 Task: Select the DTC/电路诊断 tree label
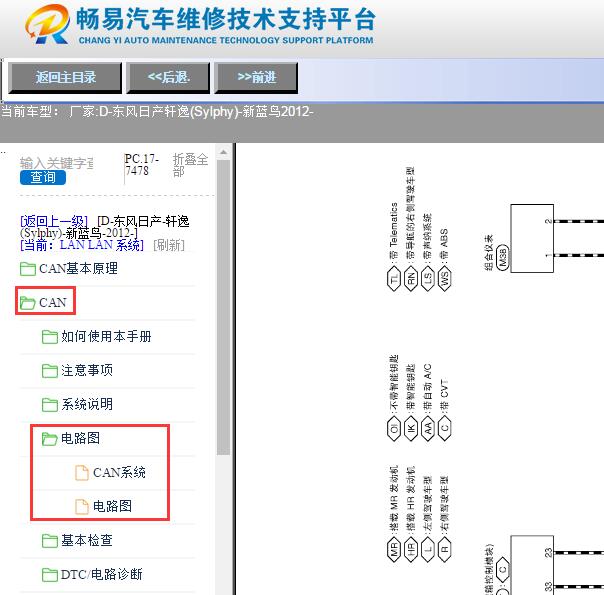click(101, 574)
